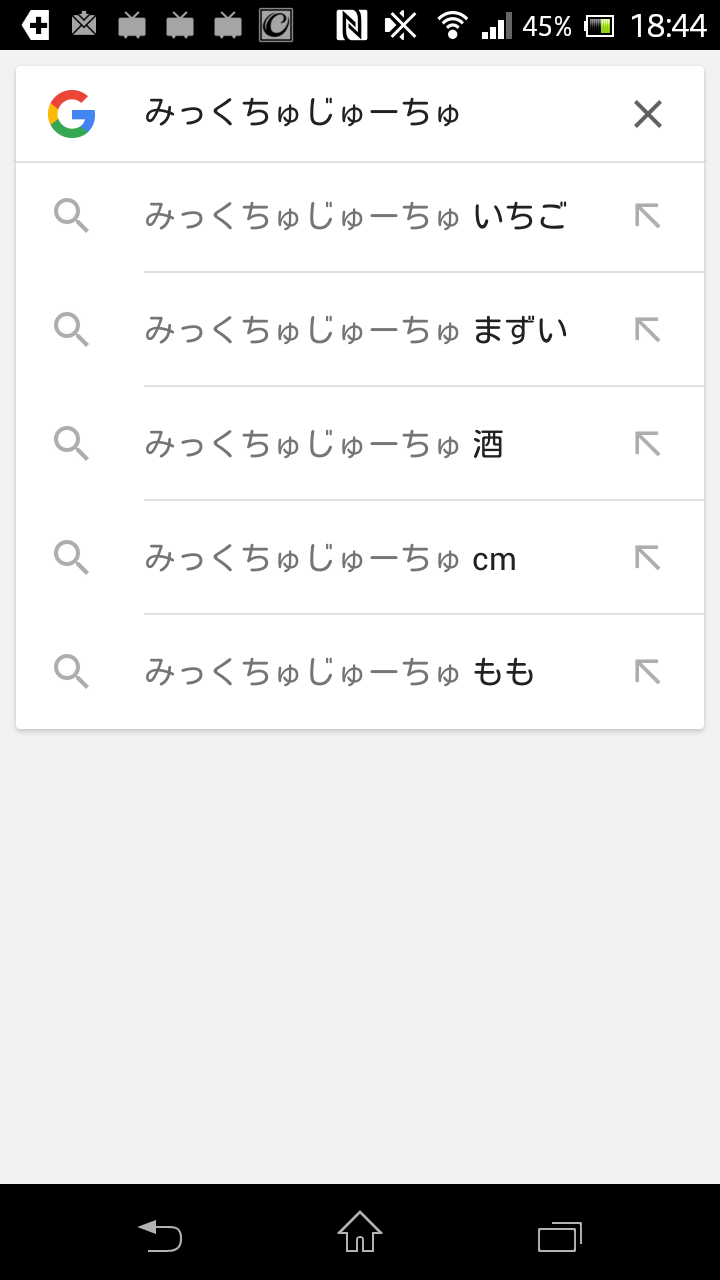Select suggestion みっくちゅじゅーちゅ まずい
This screenshot has height=1280, width=720.
(x=356, y=330)
